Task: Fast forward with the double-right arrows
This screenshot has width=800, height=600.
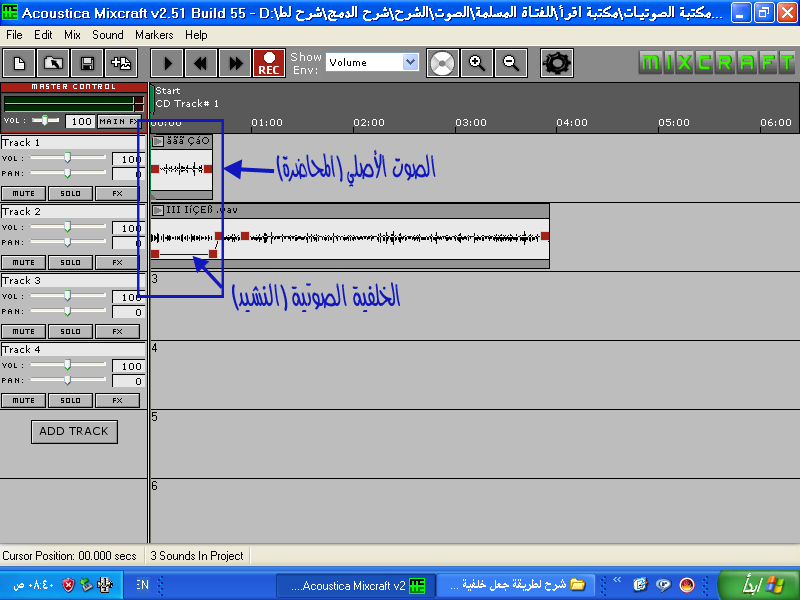Action: coord(235,63)
